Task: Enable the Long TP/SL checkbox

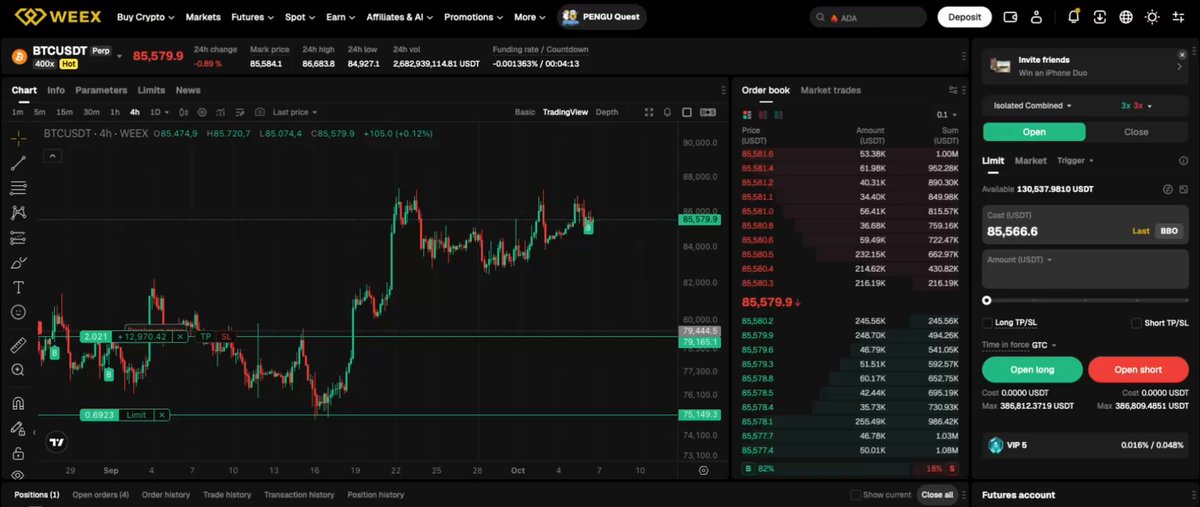Action: pyautogui.click(x=988, y=323)
